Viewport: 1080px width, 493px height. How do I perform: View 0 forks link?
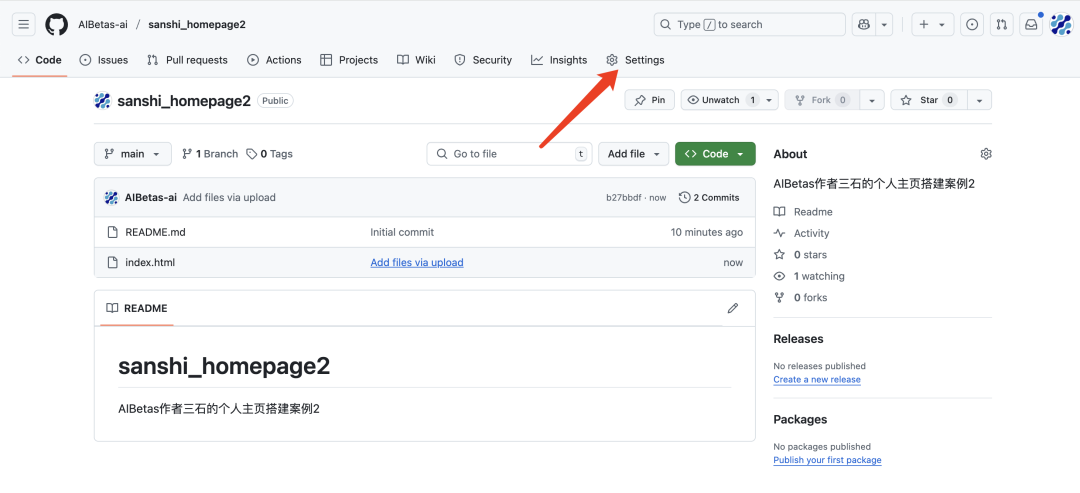801,297
